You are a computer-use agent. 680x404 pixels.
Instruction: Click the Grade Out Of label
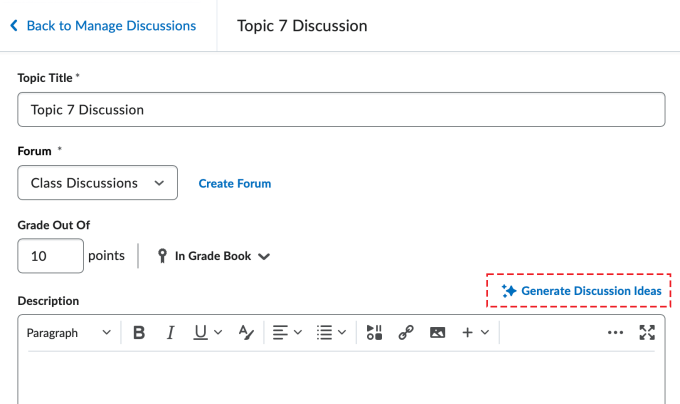click(54, 225)
